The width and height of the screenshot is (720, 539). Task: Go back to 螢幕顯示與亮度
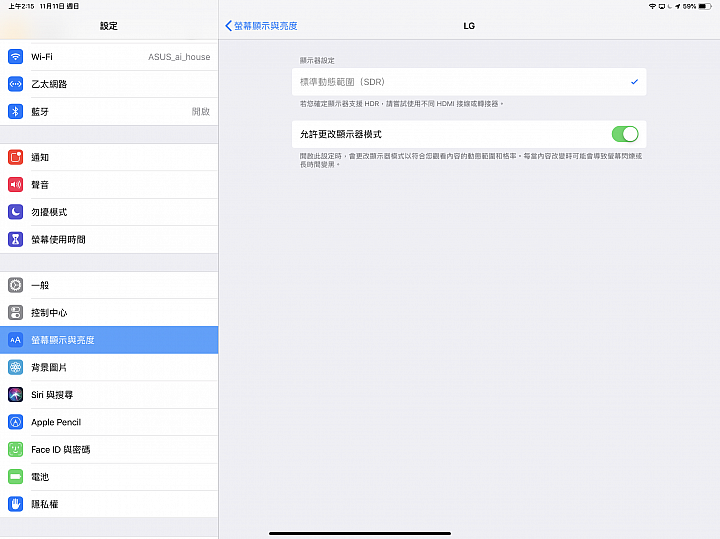(x=261, y=26)
